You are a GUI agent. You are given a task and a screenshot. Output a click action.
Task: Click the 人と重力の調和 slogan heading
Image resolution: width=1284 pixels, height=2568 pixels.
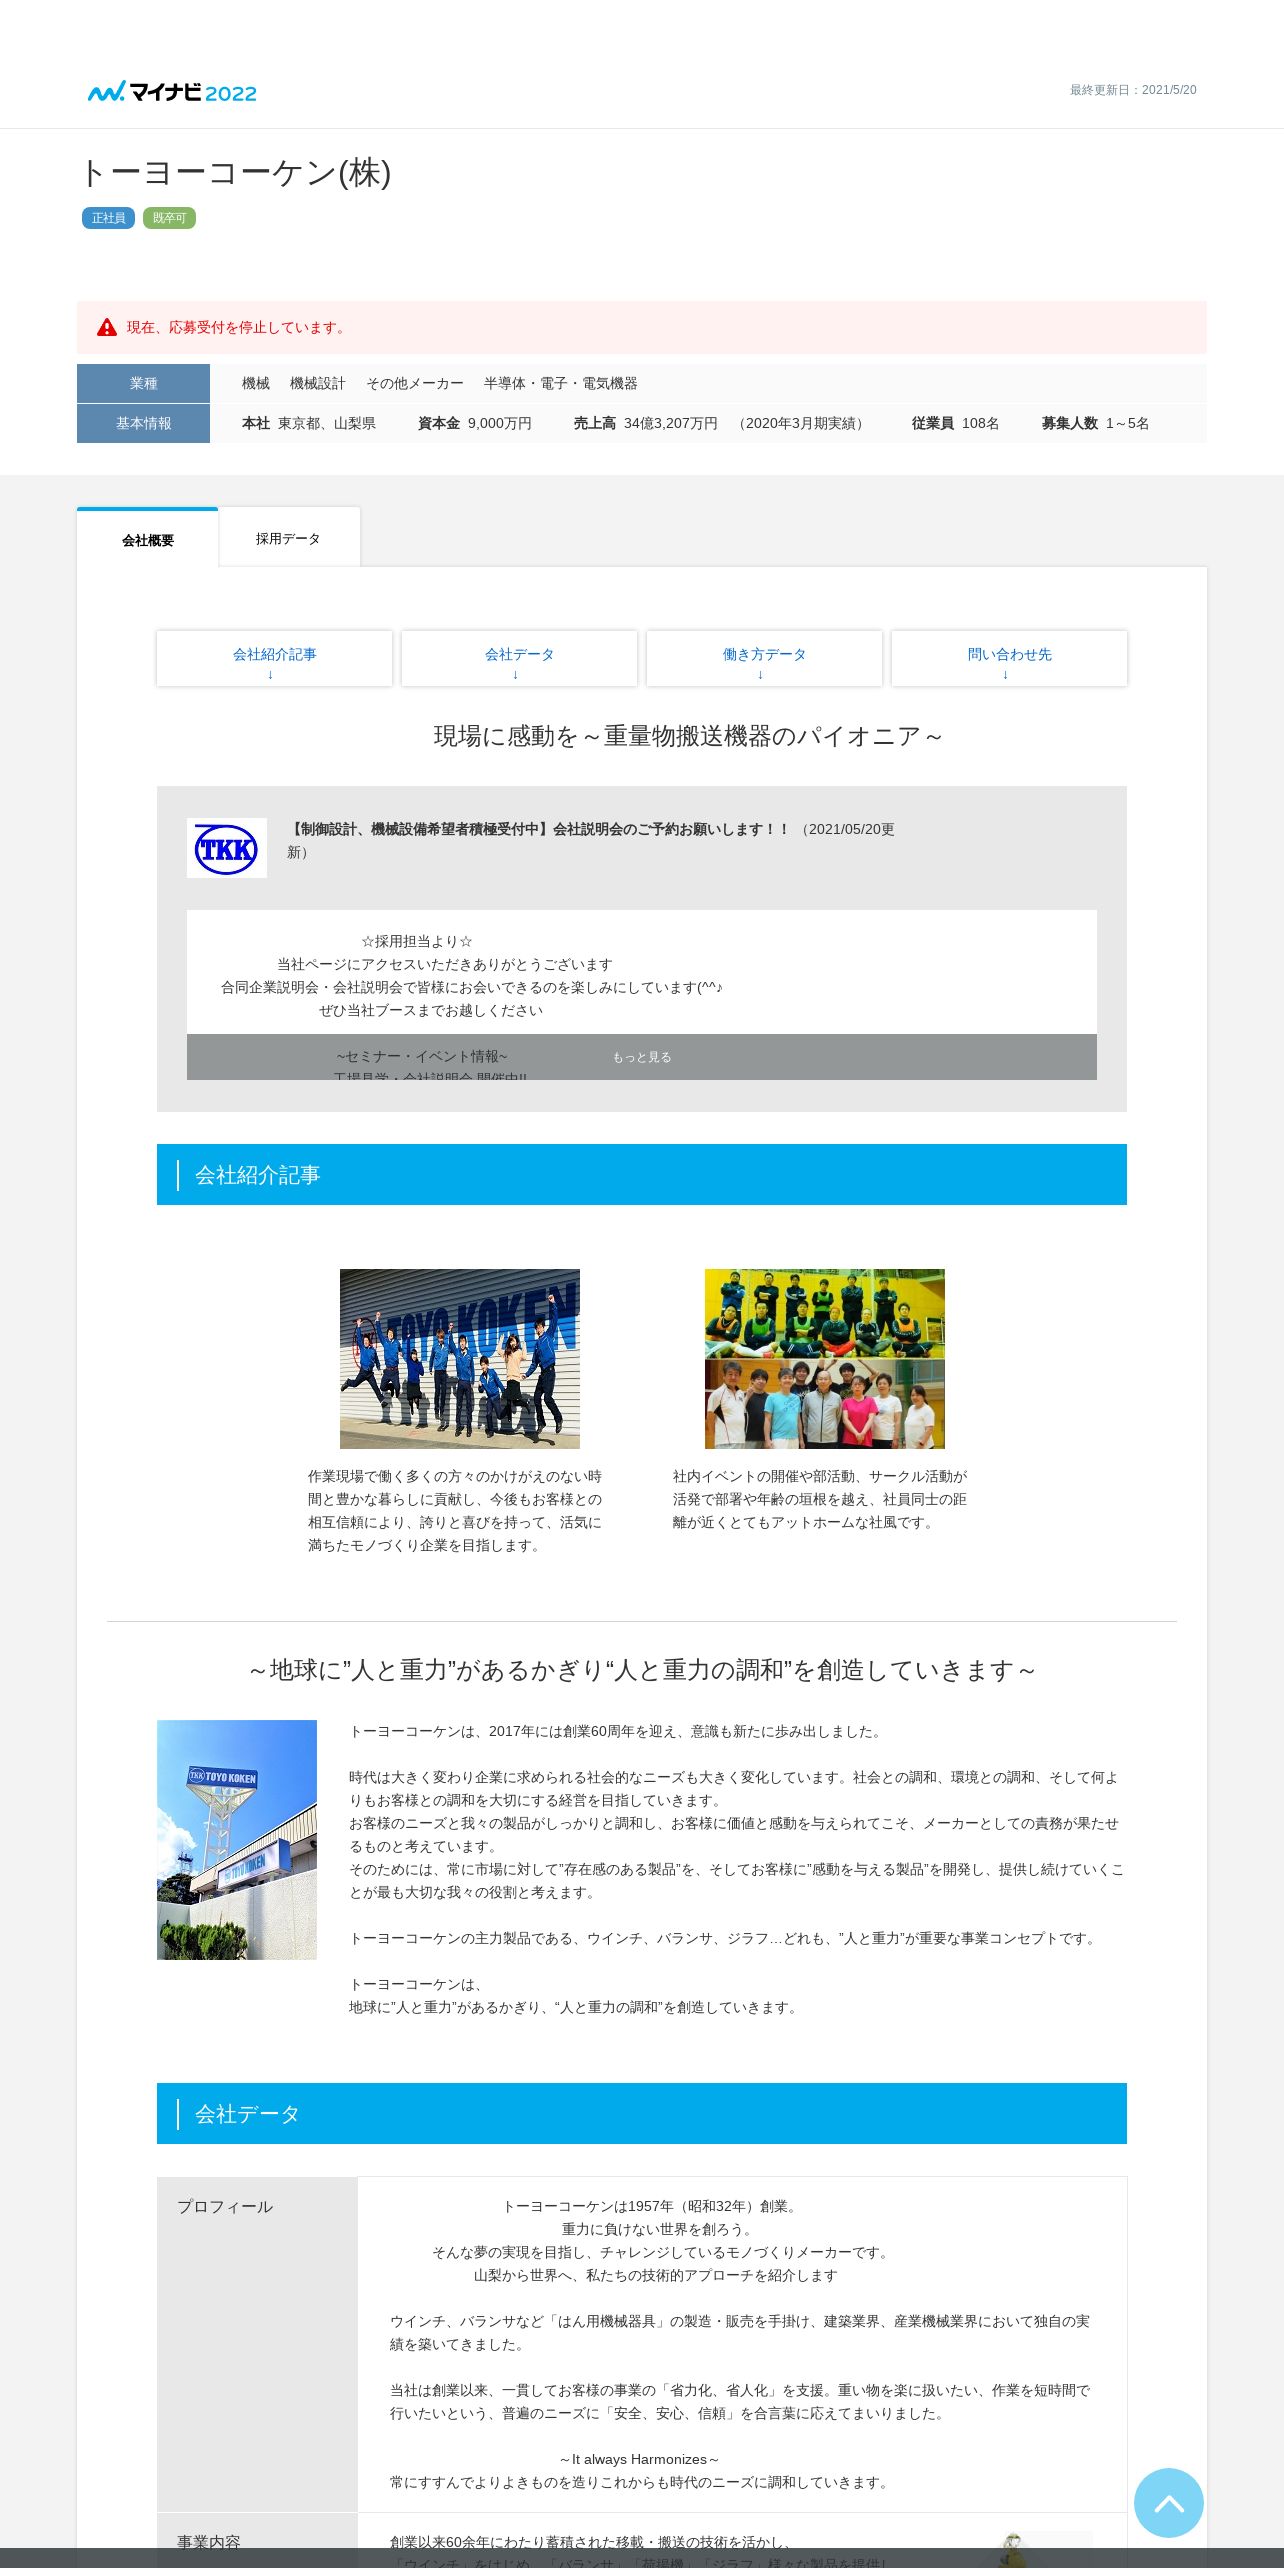tap(642, 1670)
